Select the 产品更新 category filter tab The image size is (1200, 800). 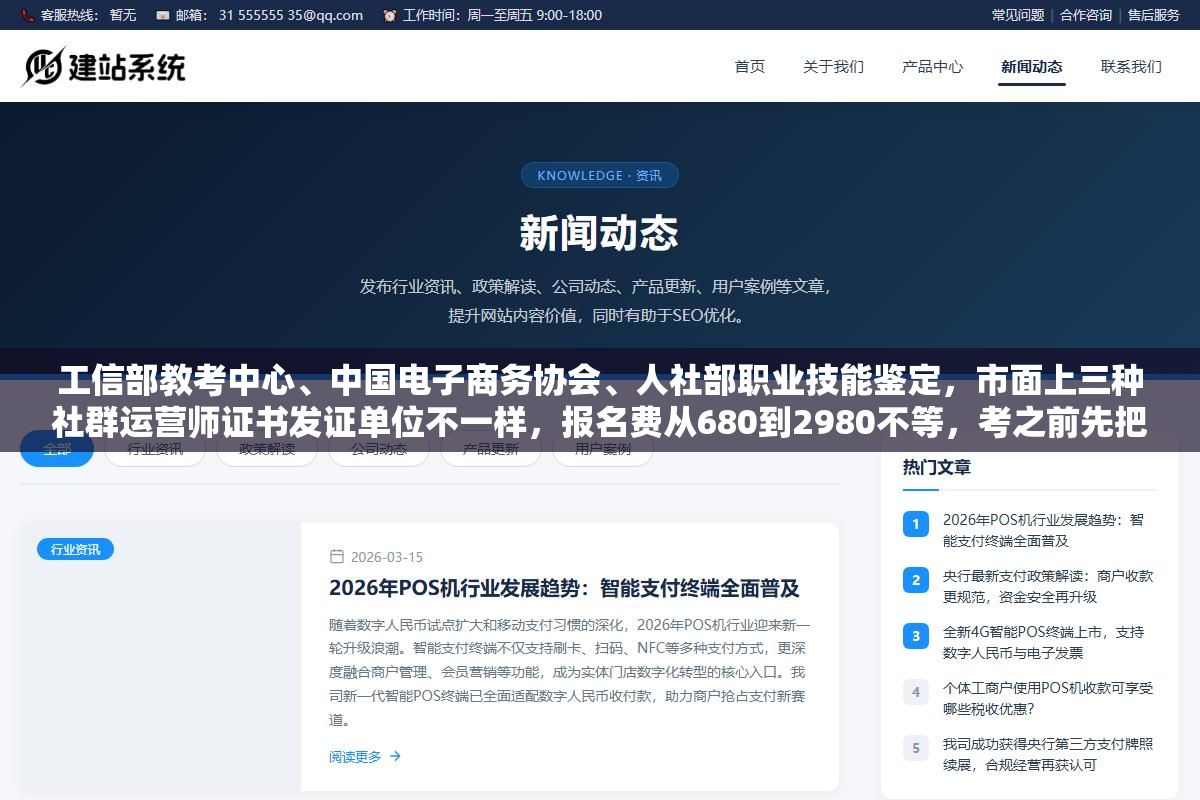point(491,449)
